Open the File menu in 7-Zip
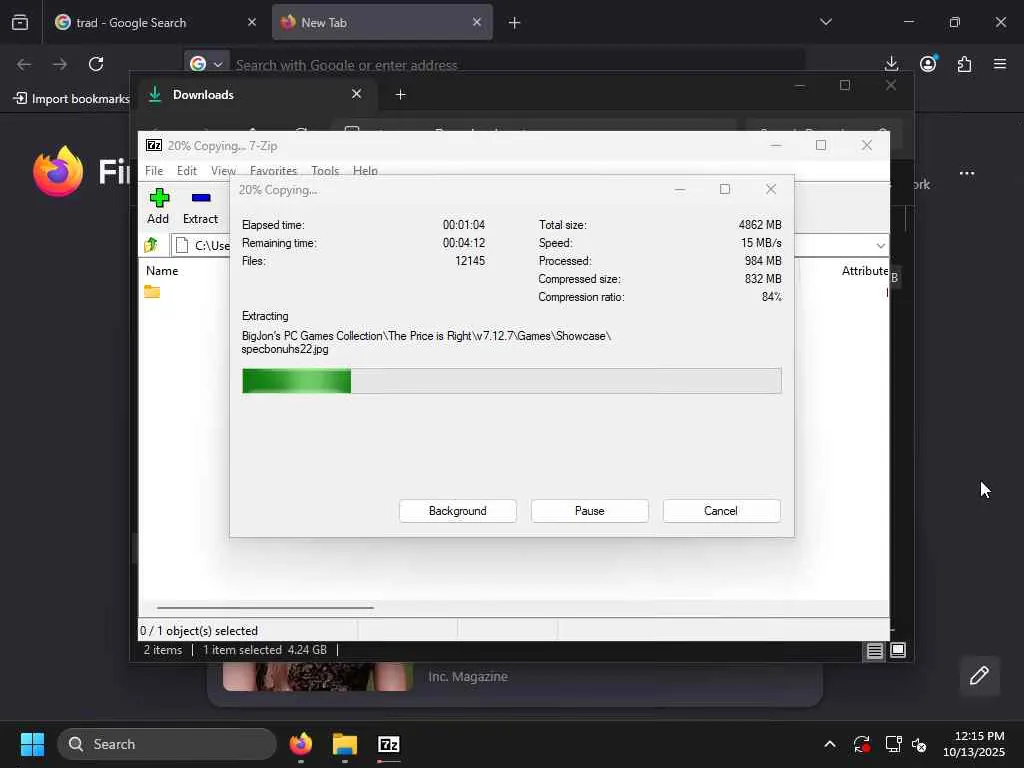The image size is (1024, 768). click(154, 170)
